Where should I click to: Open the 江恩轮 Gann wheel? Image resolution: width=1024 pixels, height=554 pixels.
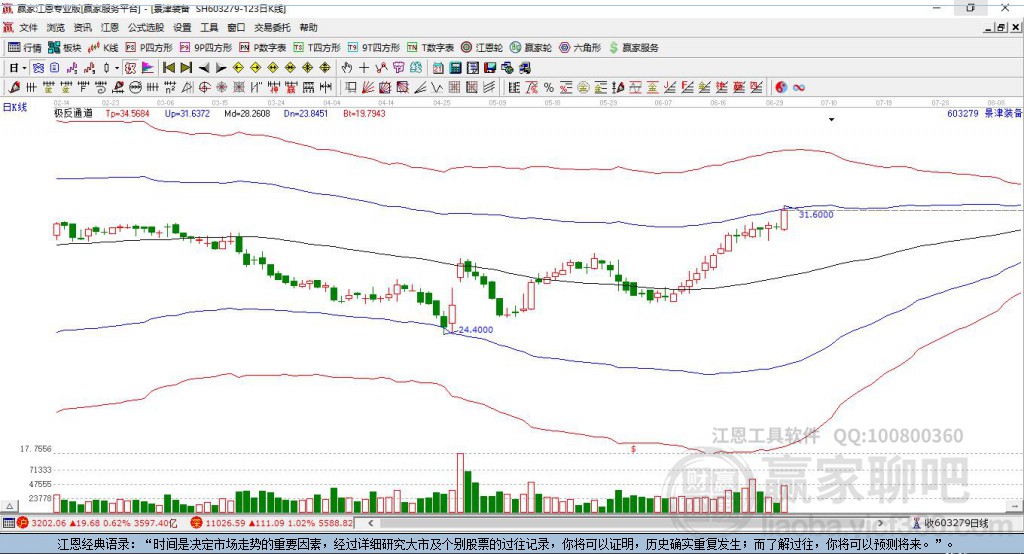point(482,48)
